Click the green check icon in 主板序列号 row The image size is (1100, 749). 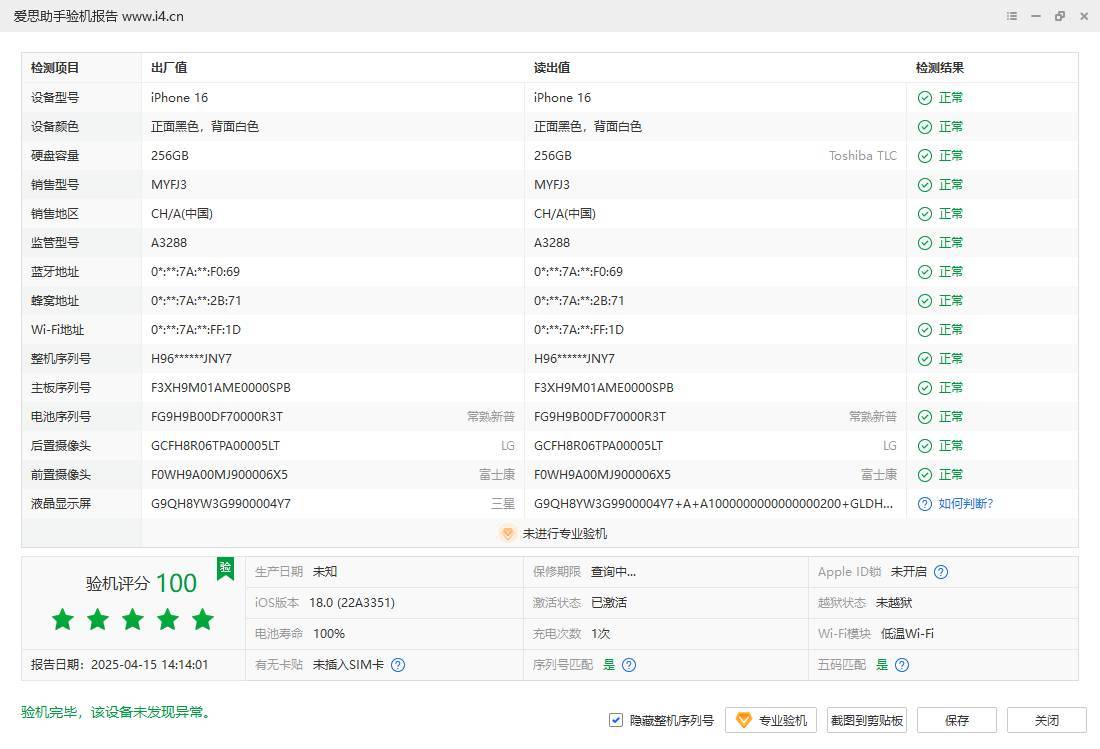(x=925, y=388)
